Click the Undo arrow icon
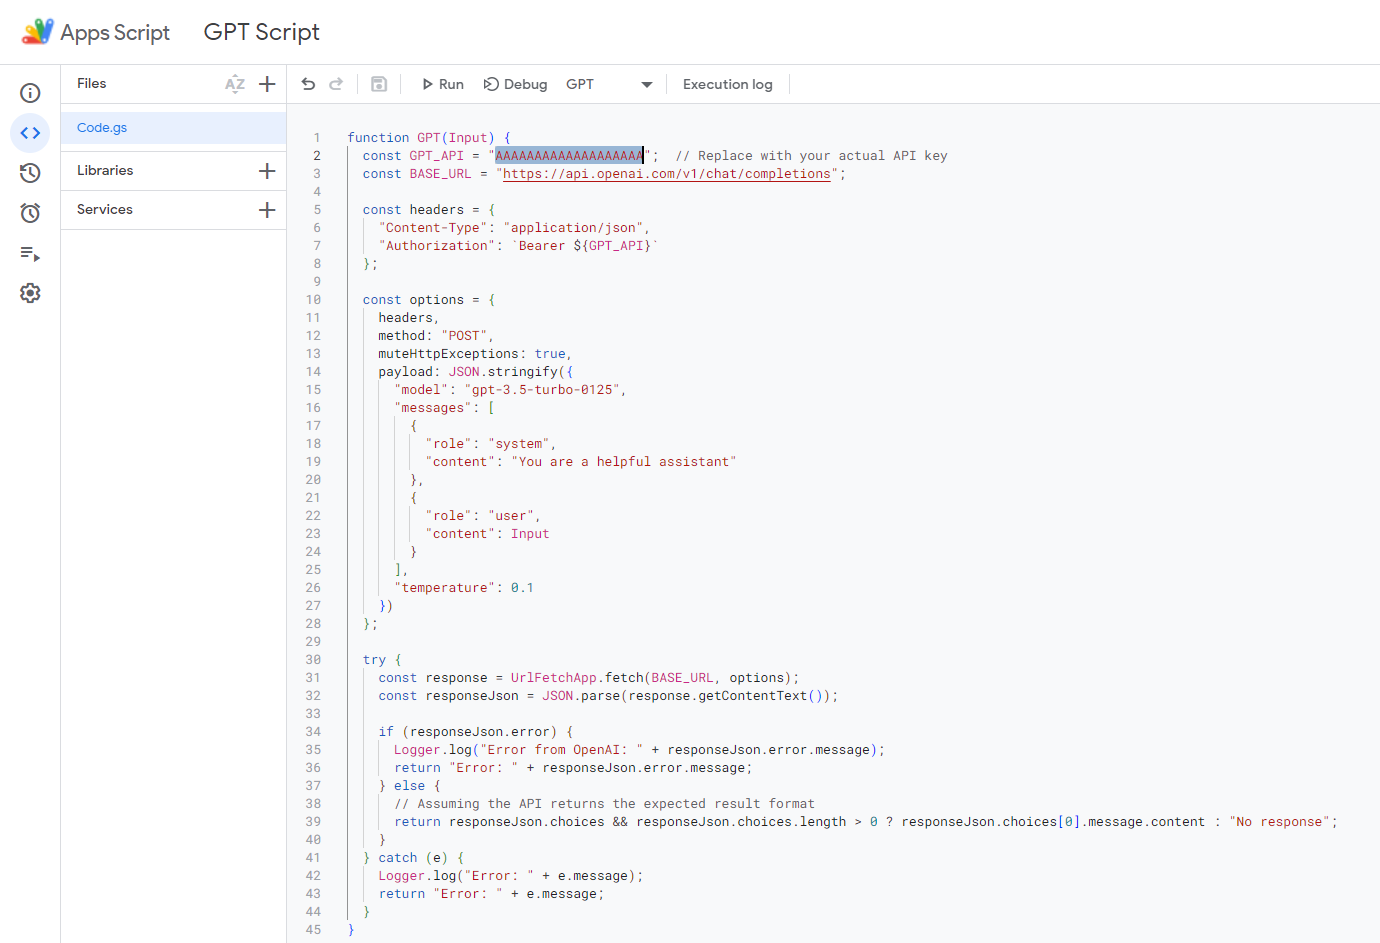 point(308,84)
